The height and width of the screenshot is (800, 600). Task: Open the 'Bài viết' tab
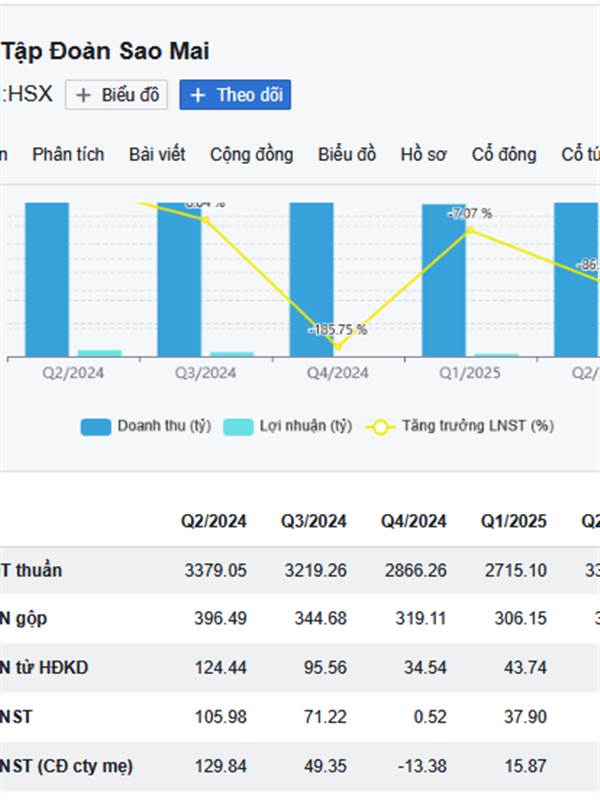[157, 154]
